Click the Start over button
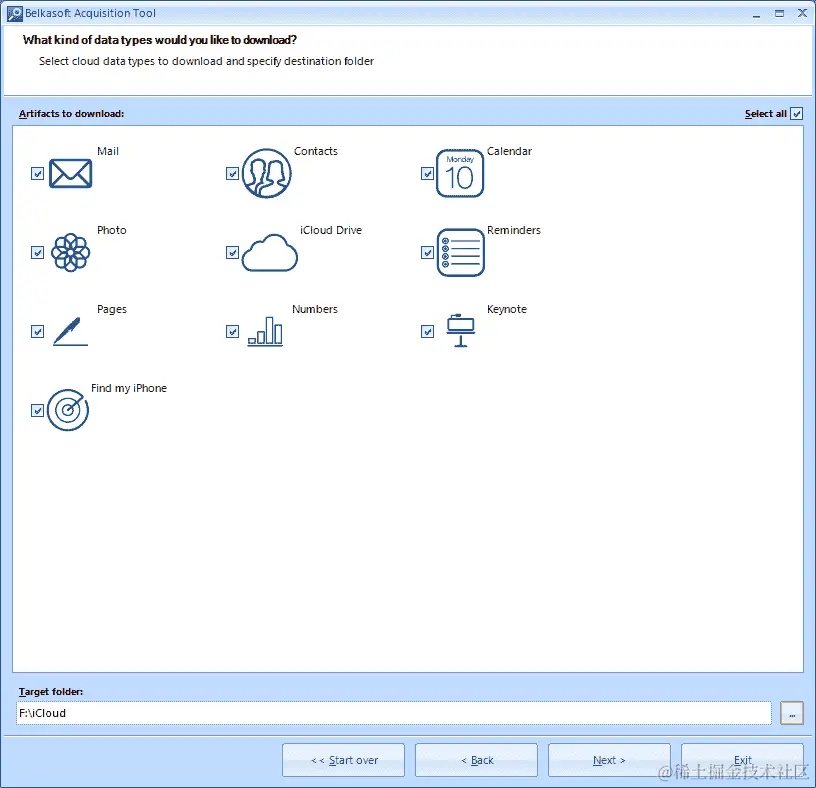This screenshot has height=788, width=816. coord(343,760)
